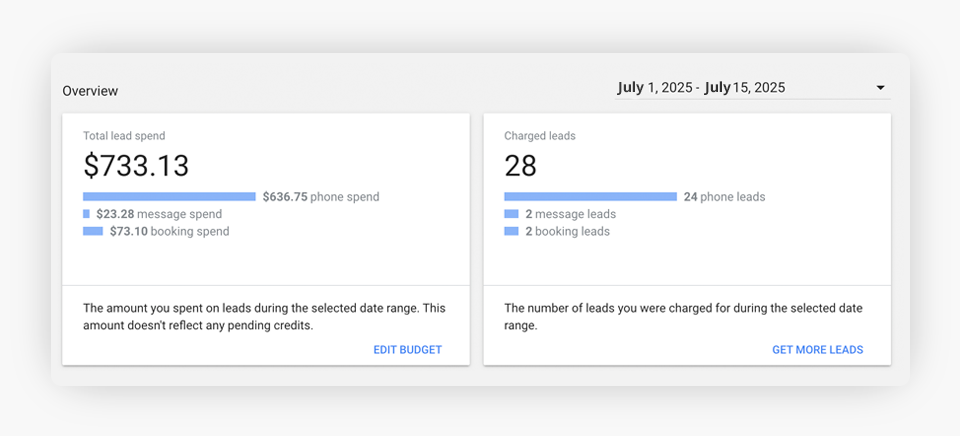Viewport: 960px width, 436px height.
Task: Click the phone spend blue bar
Action: click(169, 197)
